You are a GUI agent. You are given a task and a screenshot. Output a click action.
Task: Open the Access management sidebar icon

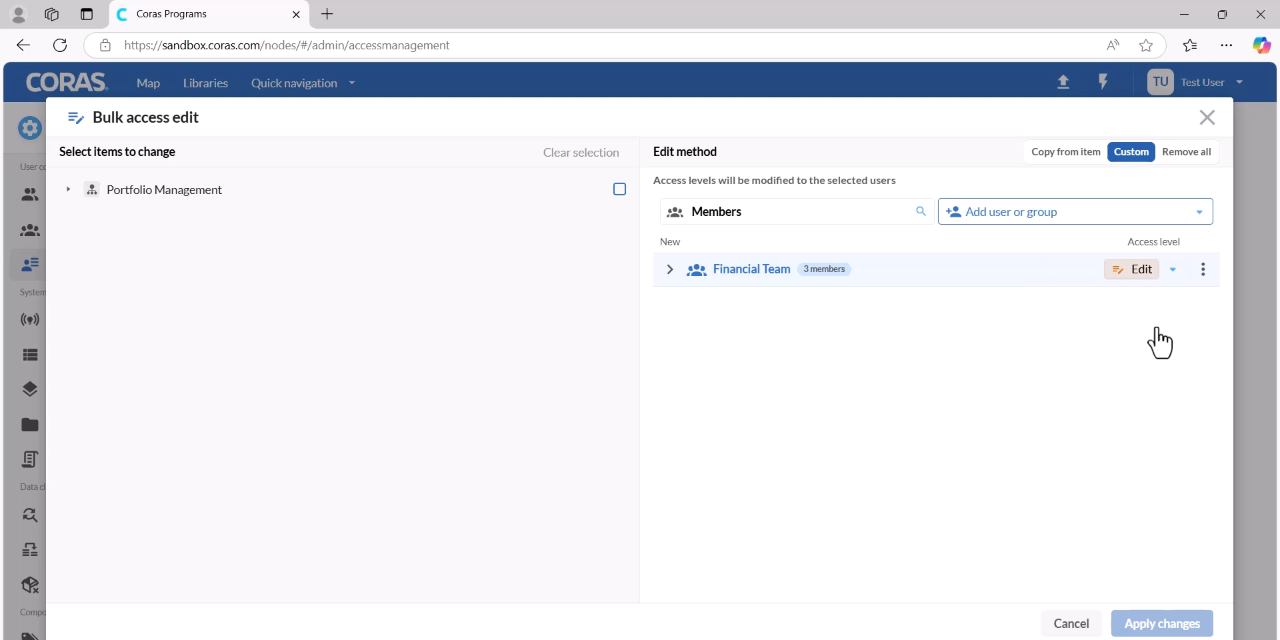click(30, 264)
